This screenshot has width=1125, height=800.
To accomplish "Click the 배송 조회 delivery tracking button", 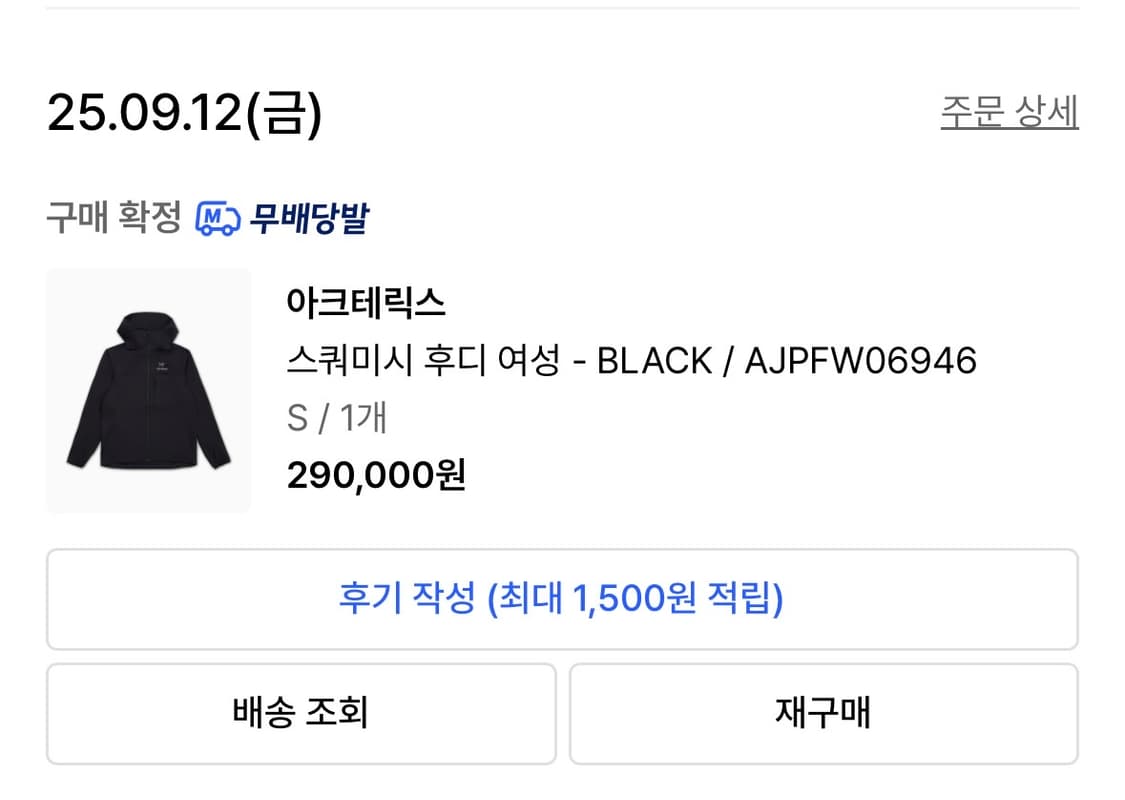I will coord(300,713).
